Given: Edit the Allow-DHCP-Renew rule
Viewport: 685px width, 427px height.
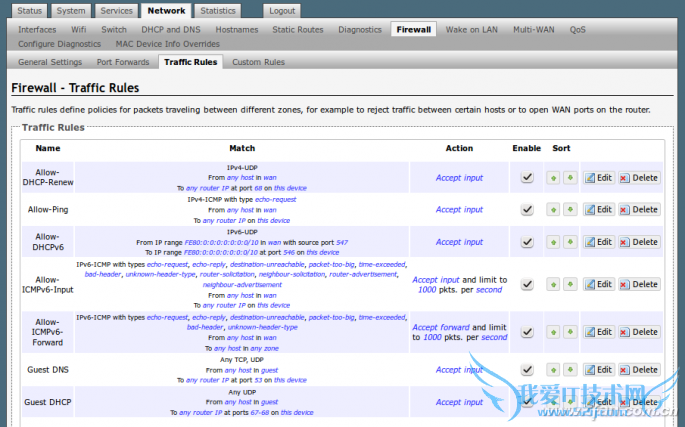Looking at the screenshot, I should (x=597, y=178).
